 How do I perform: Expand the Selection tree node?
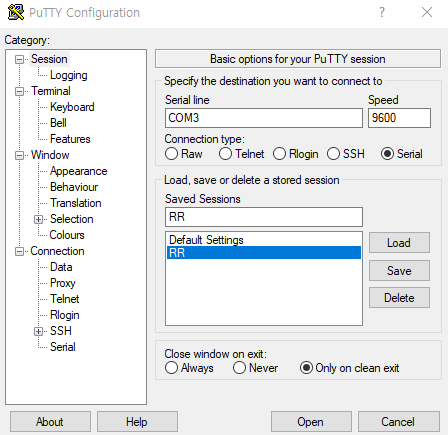39,219
